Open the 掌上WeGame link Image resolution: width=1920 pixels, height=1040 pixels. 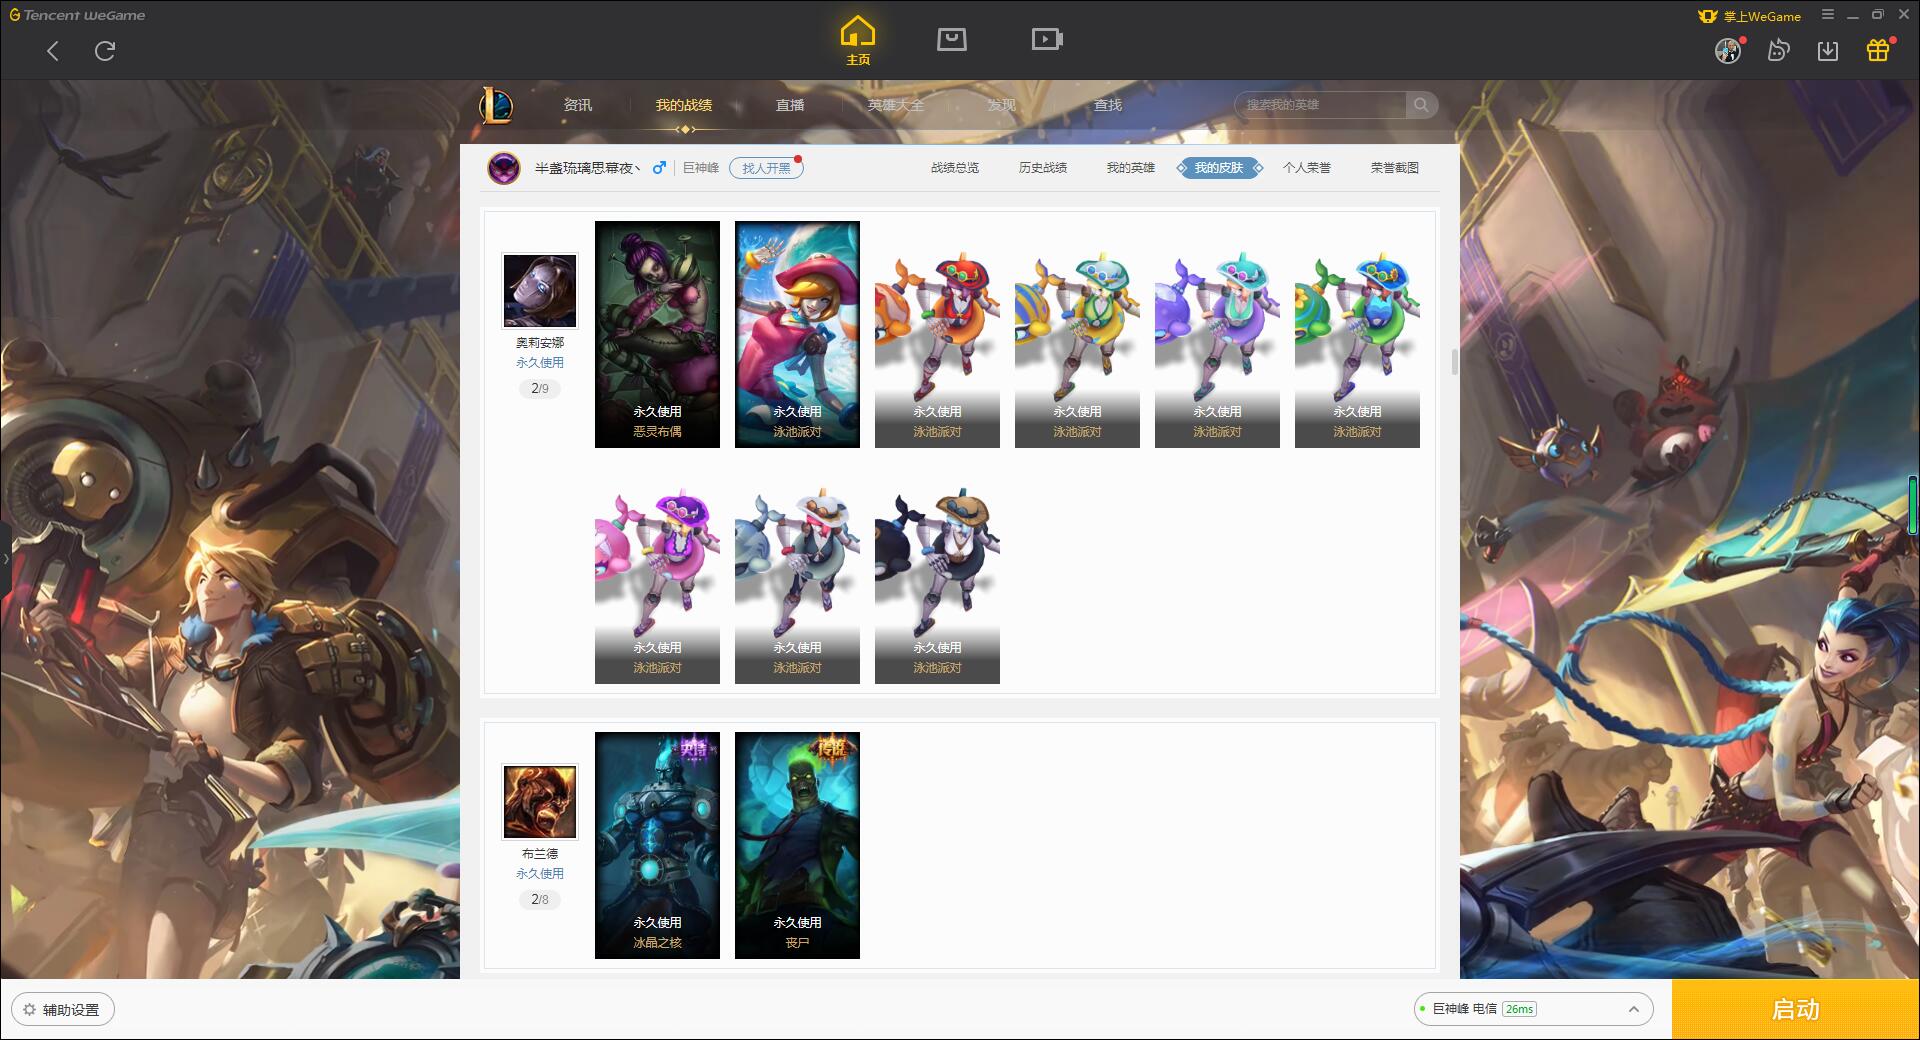coord(1750,16)
